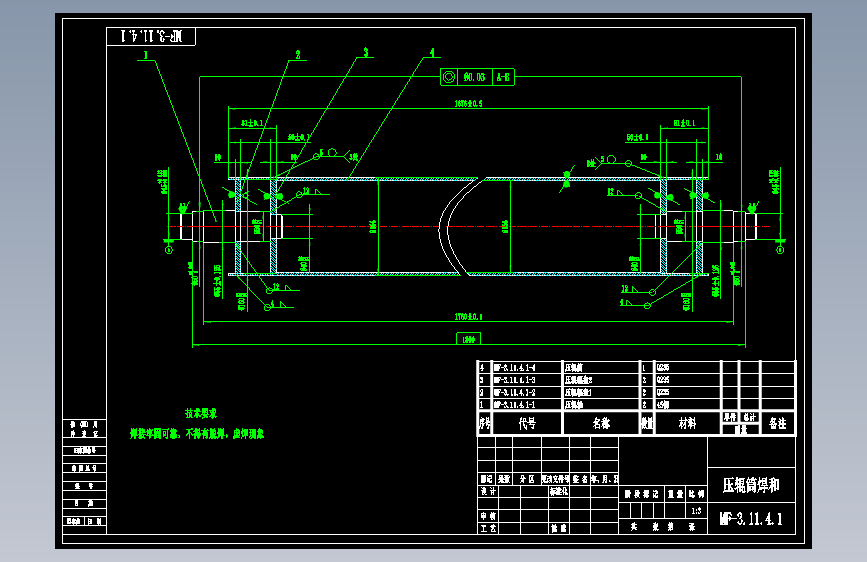Click part code MF-3.11.4.1-2 in the parts list
Image resolution: width=867 pixels, height=562 pixels.
tap(514, 392)
